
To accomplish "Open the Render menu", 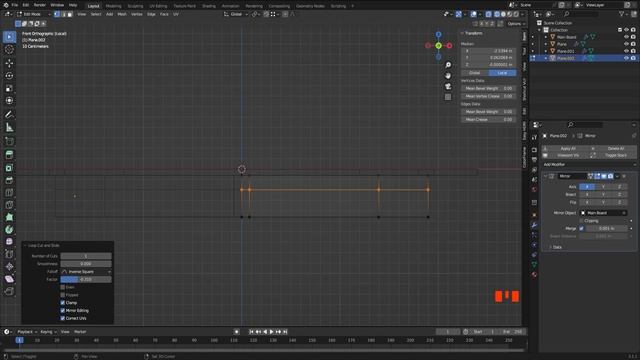I will [x=40, y=5].
